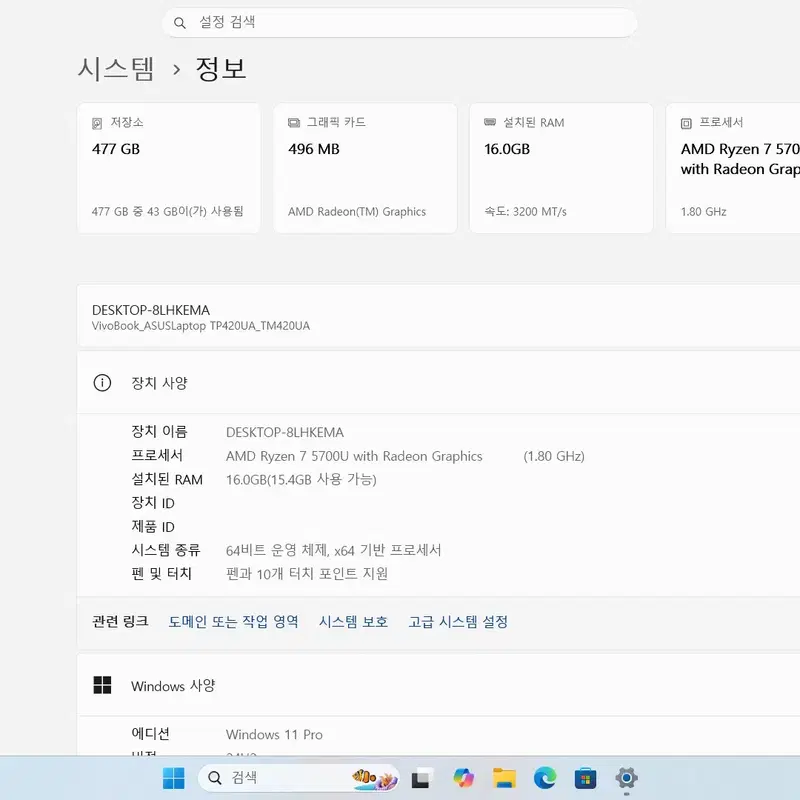Click the 16.0GB(15.4GB 사용 가능) value
This screenshot has width=800, height=800.
point(301,480)
